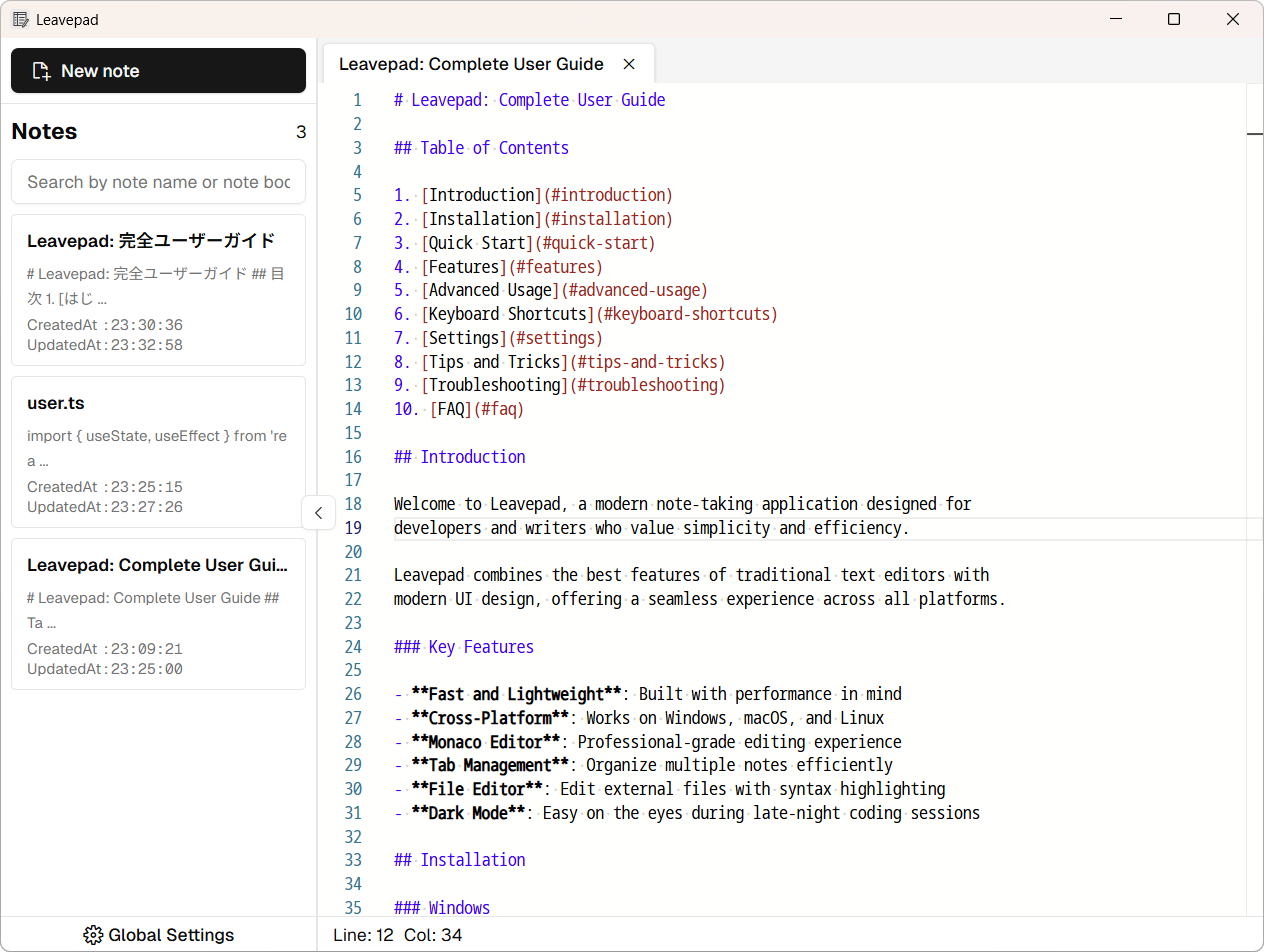Open the user.ts note card
This screenshot has width=1264, height=952.
pyautogui.click(x=158, y=452)
